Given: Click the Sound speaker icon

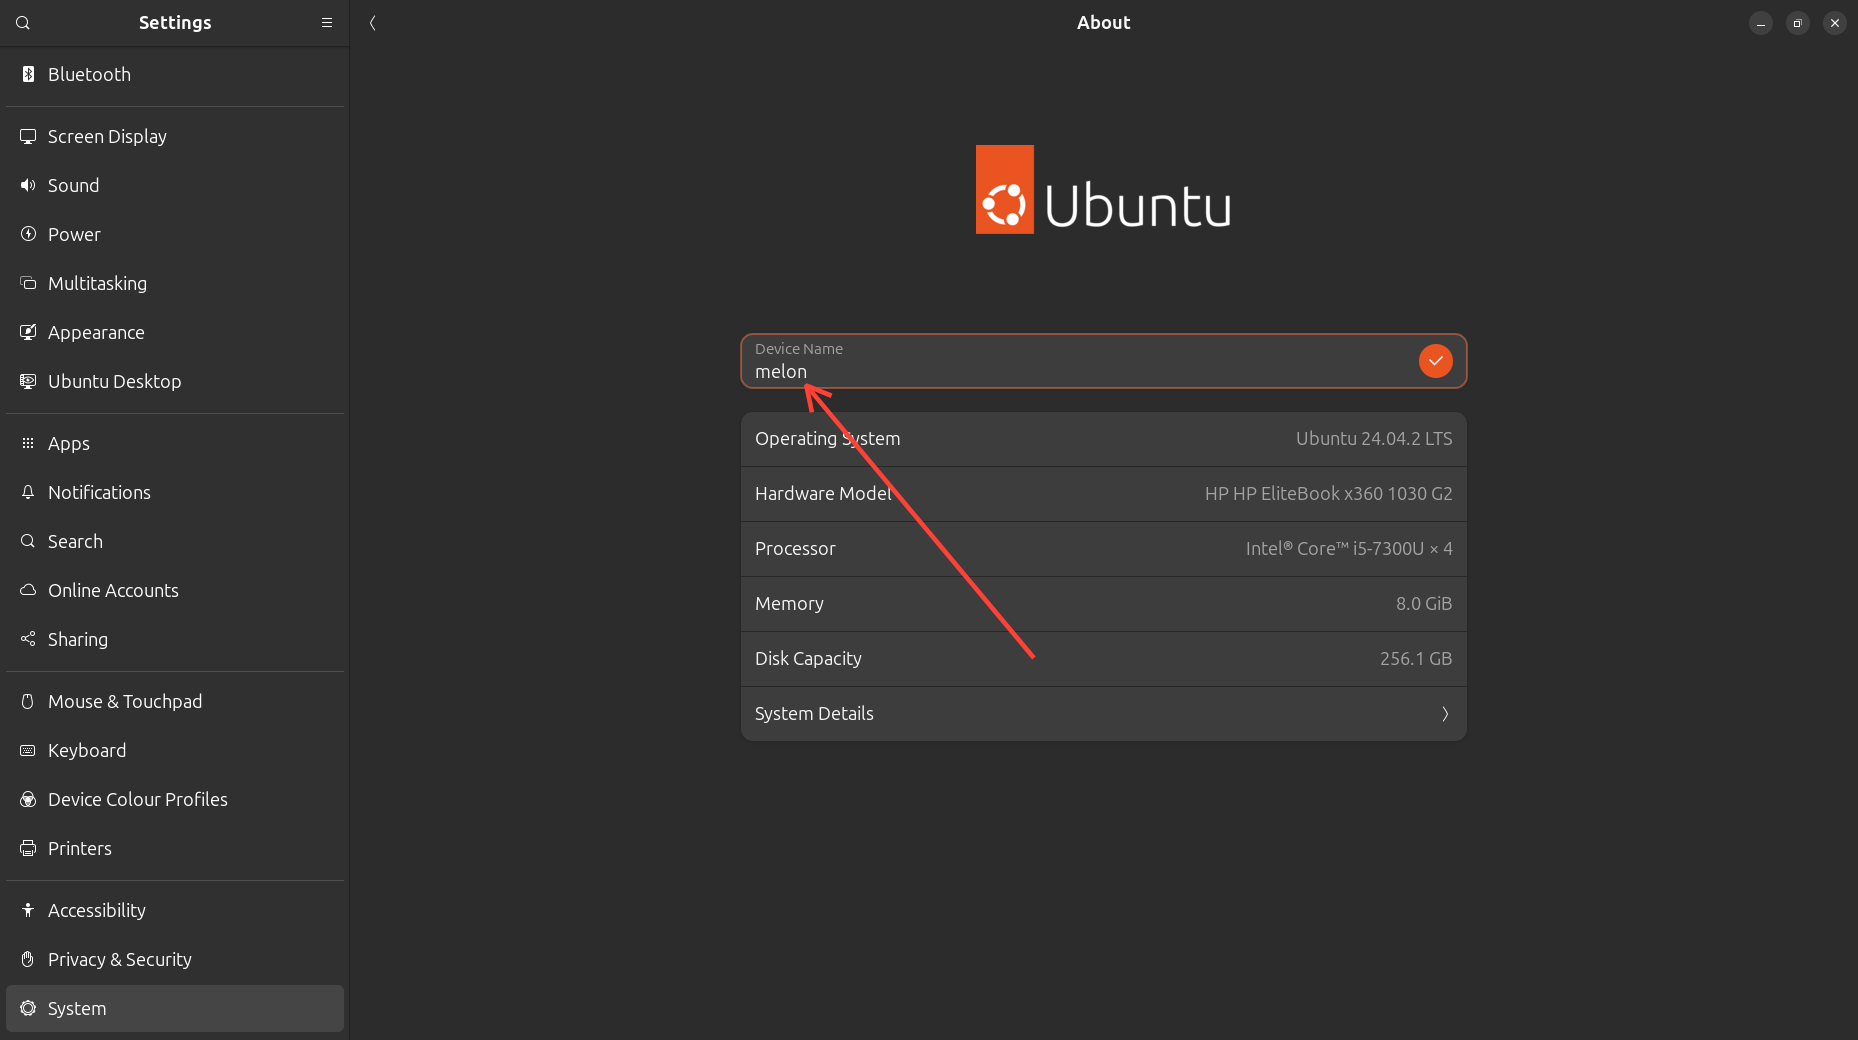Looking at the screenshot, I should click(28, 185).
